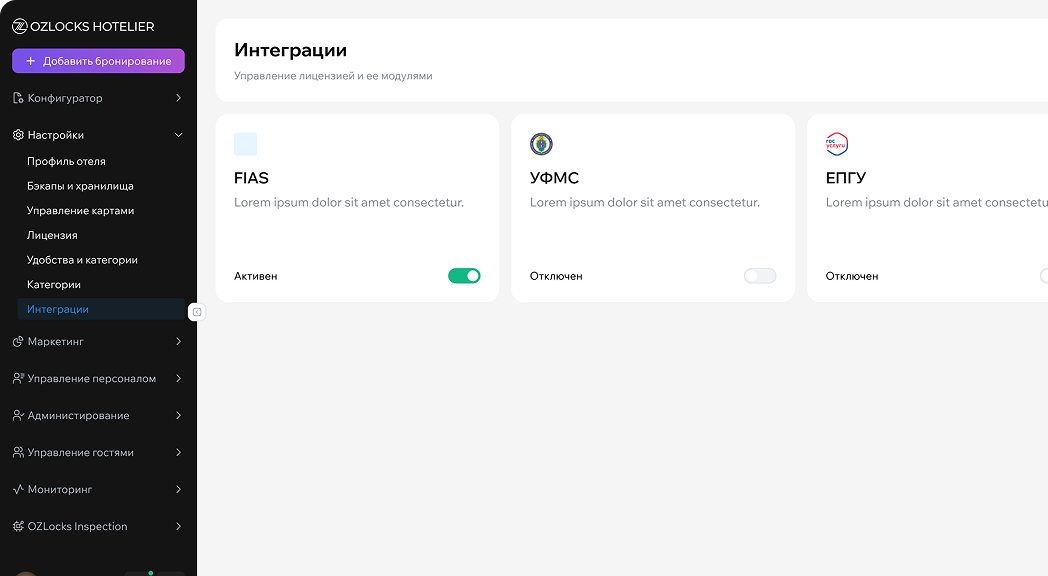The width and height of the screenshot is (1048, 576).
Task: Select Управление картами in sidebar
Action: [80, 211]
